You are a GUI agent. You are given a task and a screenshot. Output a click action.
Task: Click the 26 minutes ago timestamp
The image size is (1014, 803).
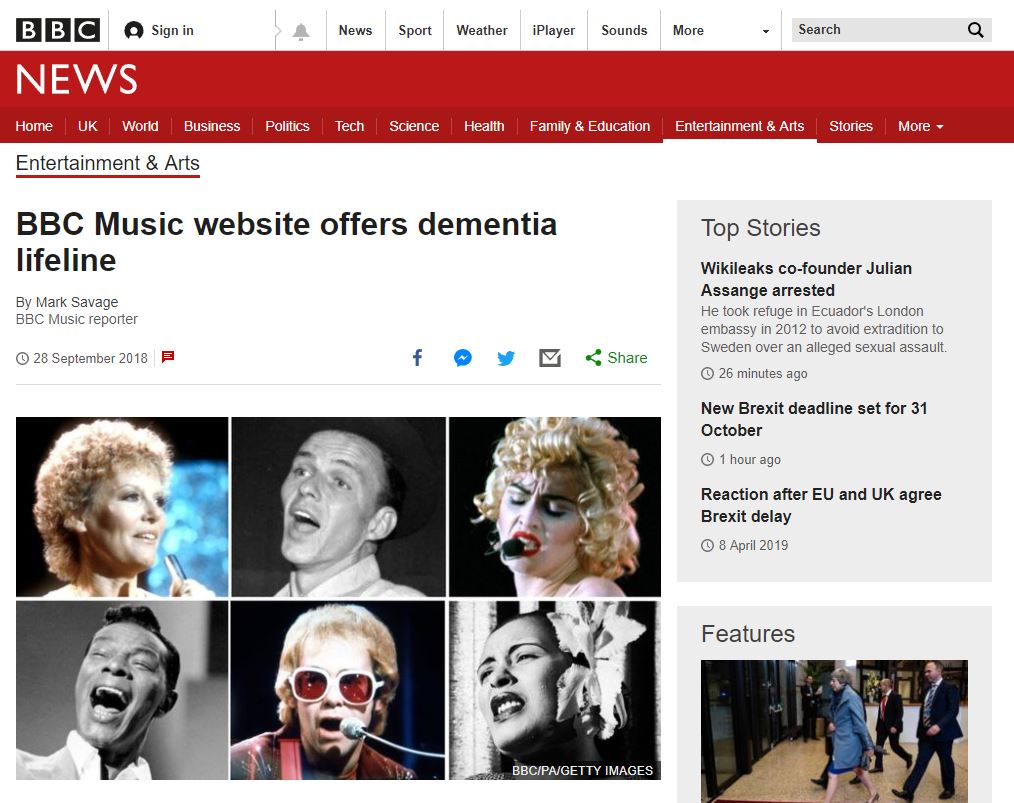pos(762,373)
